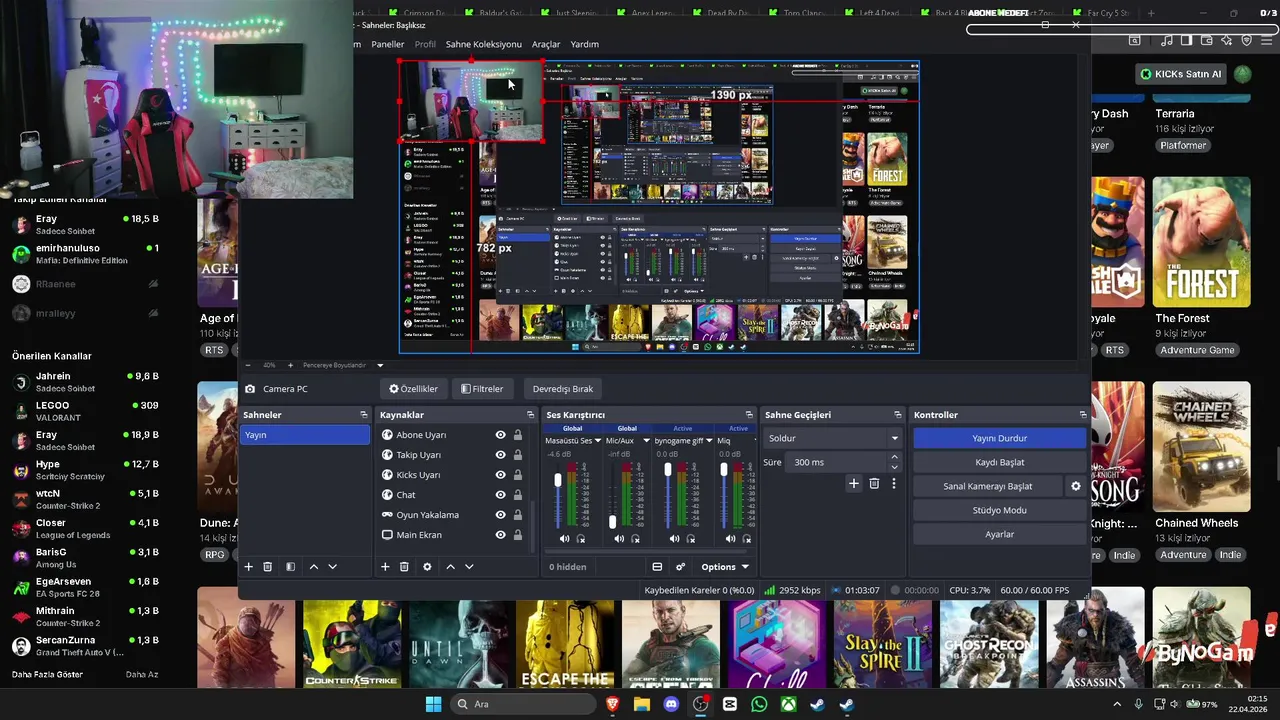This screenshot has height=720, width=1280.
Task: Open advanced audio properties gears icon
Action: pos(680,567)
